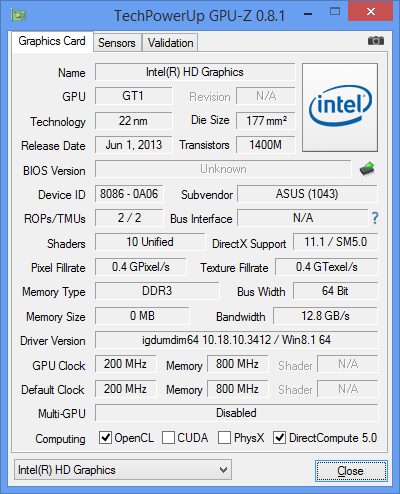The image size is (400, 494).
Task: Click the Transistors value 1400M
Action: click(x=266, y=145)
